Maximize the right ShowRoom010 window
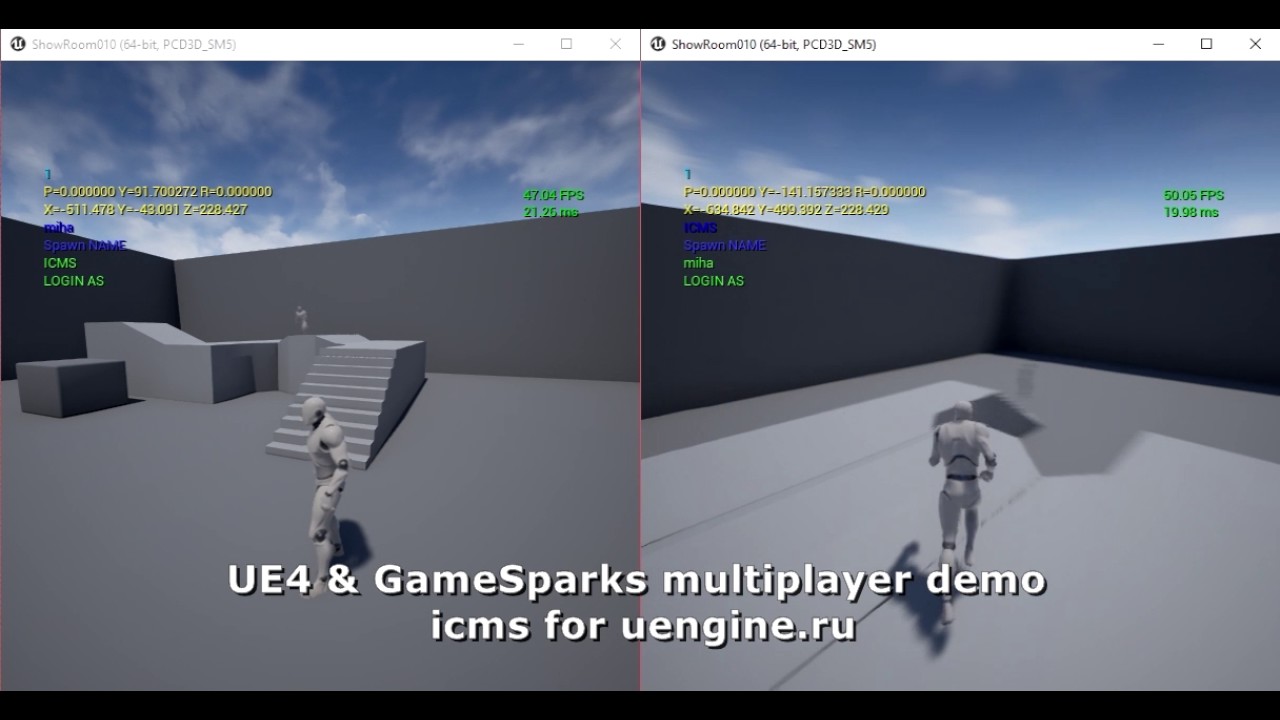The image size is (1280, 720). coord(1207,44)
